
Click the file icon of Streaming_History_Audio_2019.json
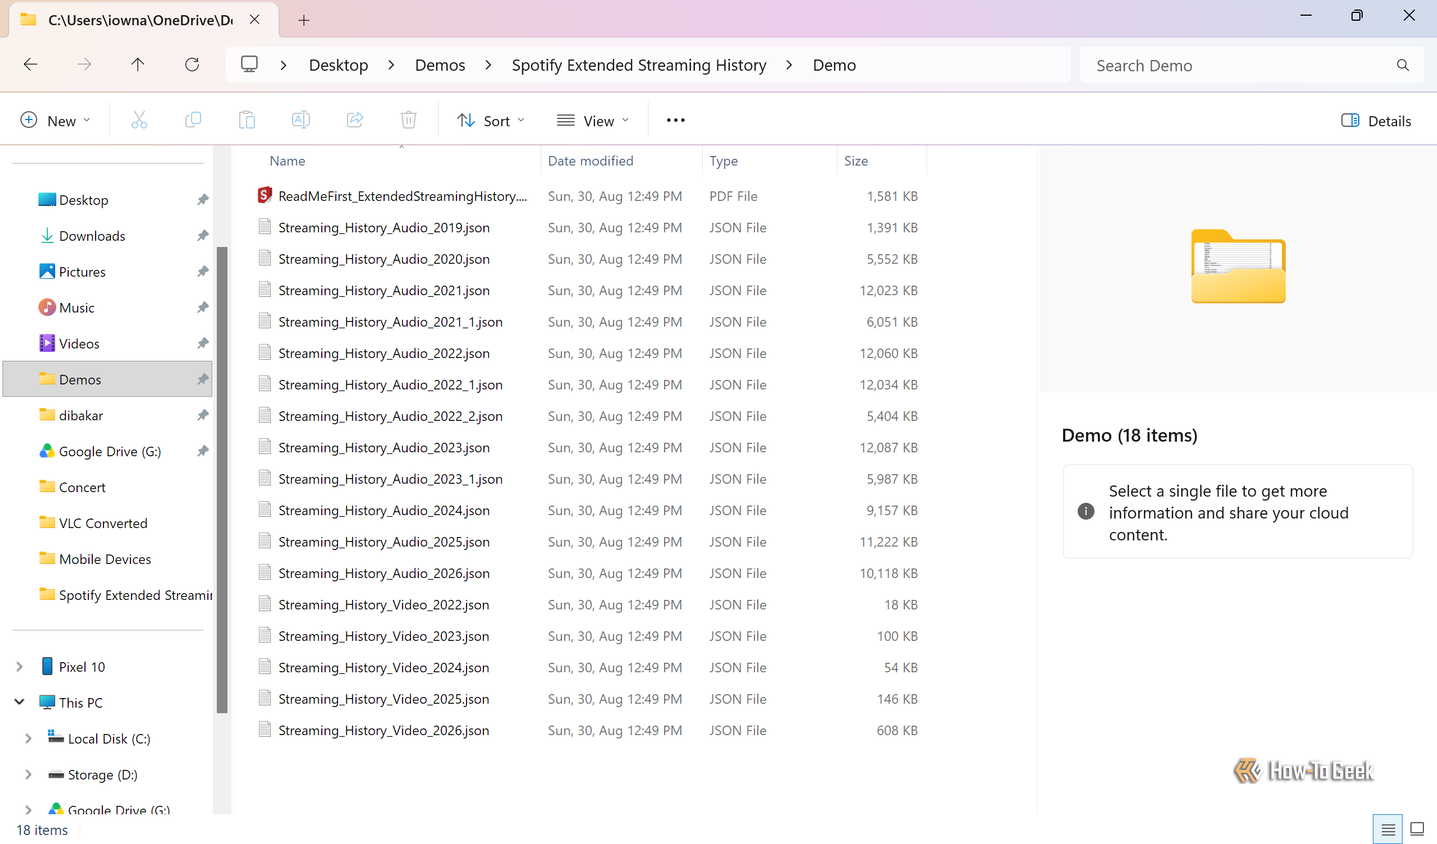(x=265, y=227)
